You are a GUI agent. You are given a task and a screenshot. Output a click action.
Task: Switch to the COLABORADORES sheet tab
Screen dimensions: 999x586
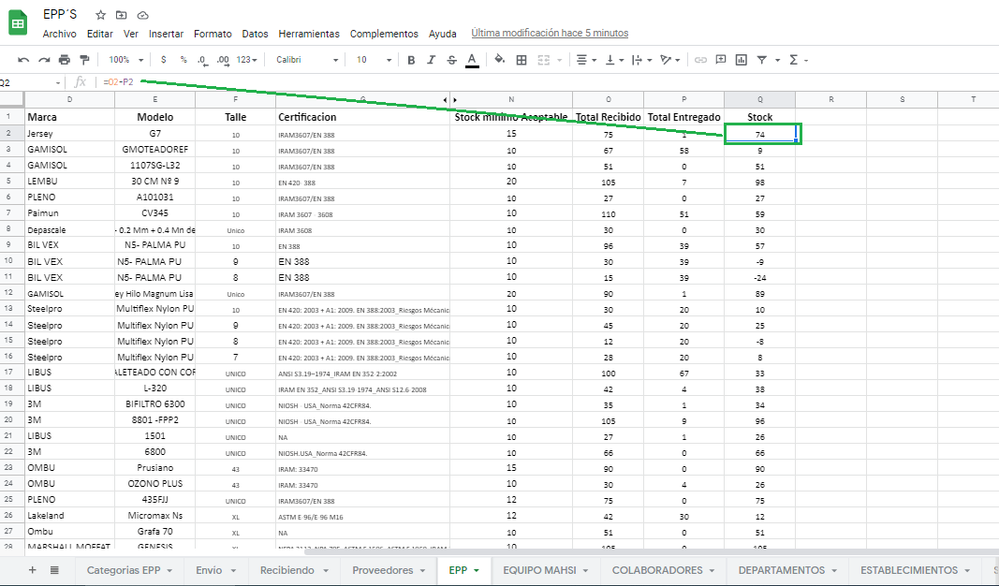pyautogui.click(x=664, y=570)
